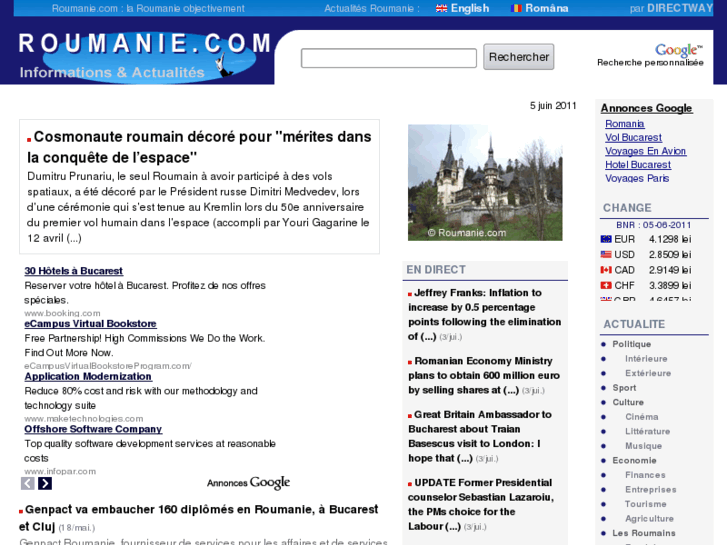Click the USD rate 2.8509 lei
Image resolution: width=727 pixels, height=545 pixels.
click(x=670, y=255)
